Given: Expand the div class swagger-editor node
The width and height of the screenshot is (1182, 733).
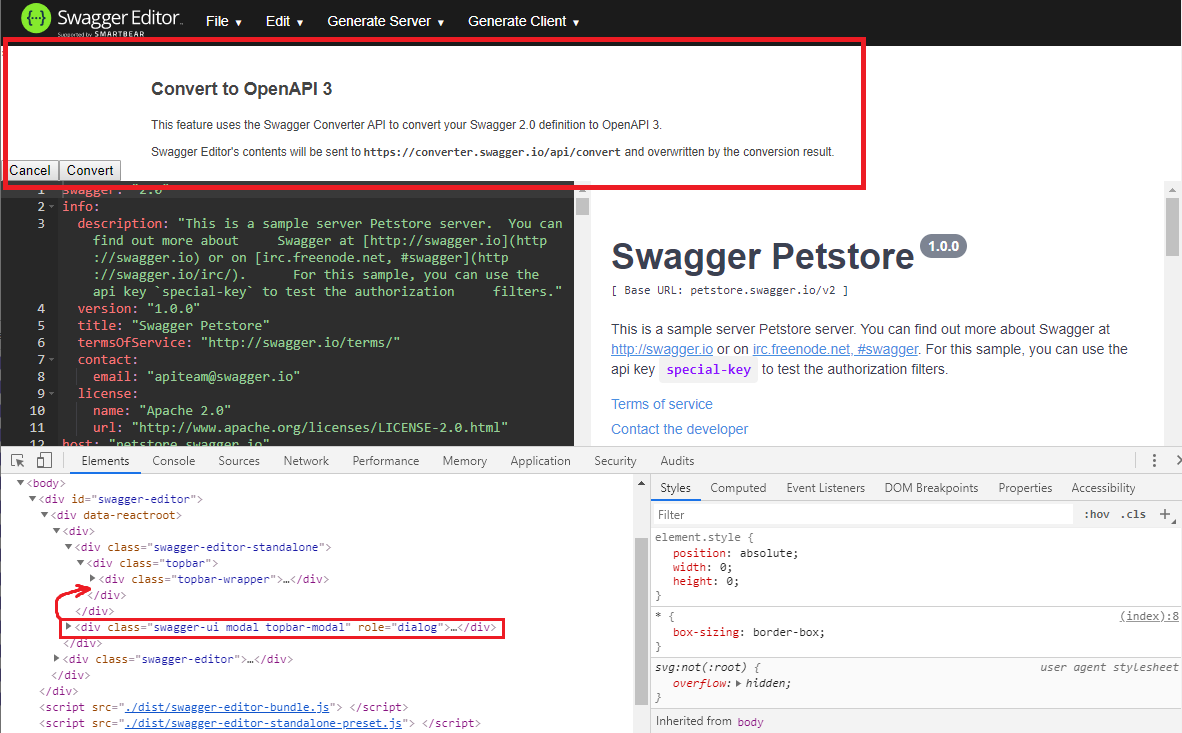Looking at the screenshot, I should [57, 658].
